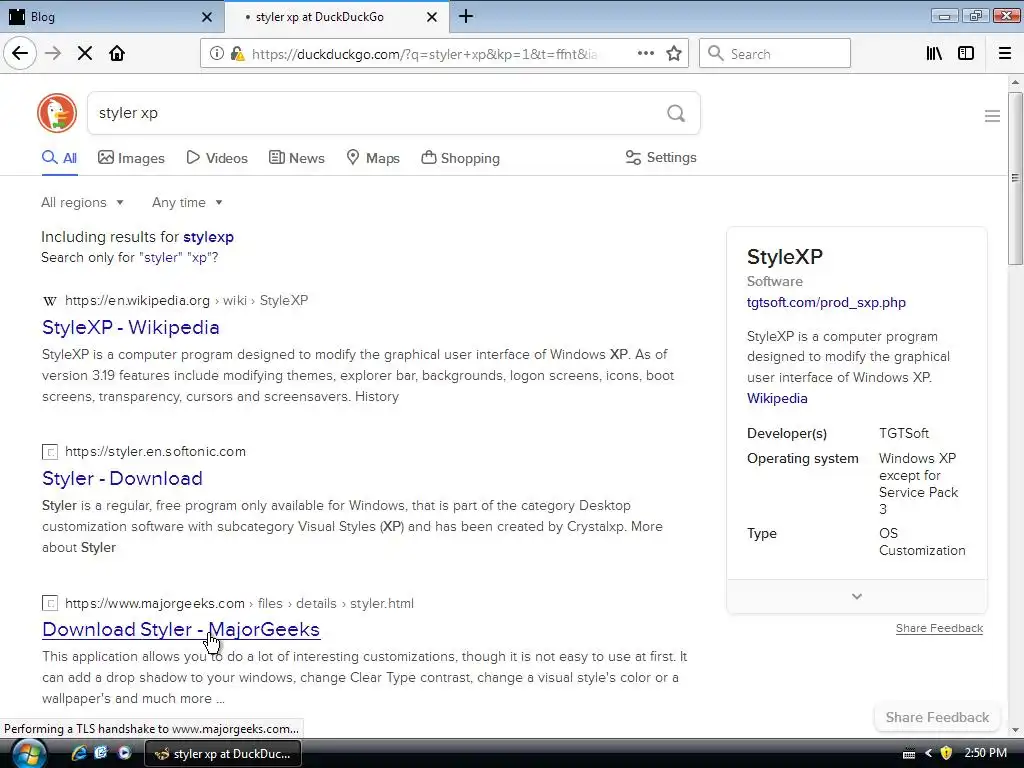Switch to Images results
This screenshot has width=1024, height=768.
[131, 158]
